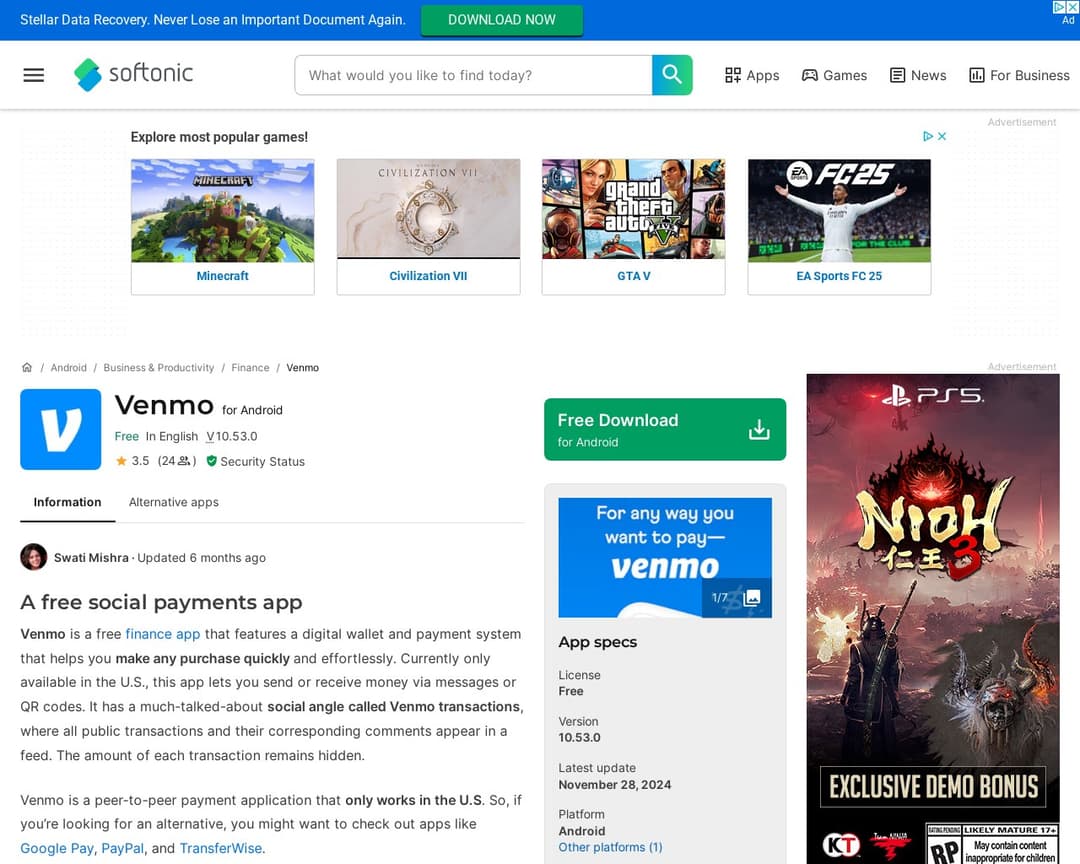Open the hamburger menu icon

coord(34,75)
